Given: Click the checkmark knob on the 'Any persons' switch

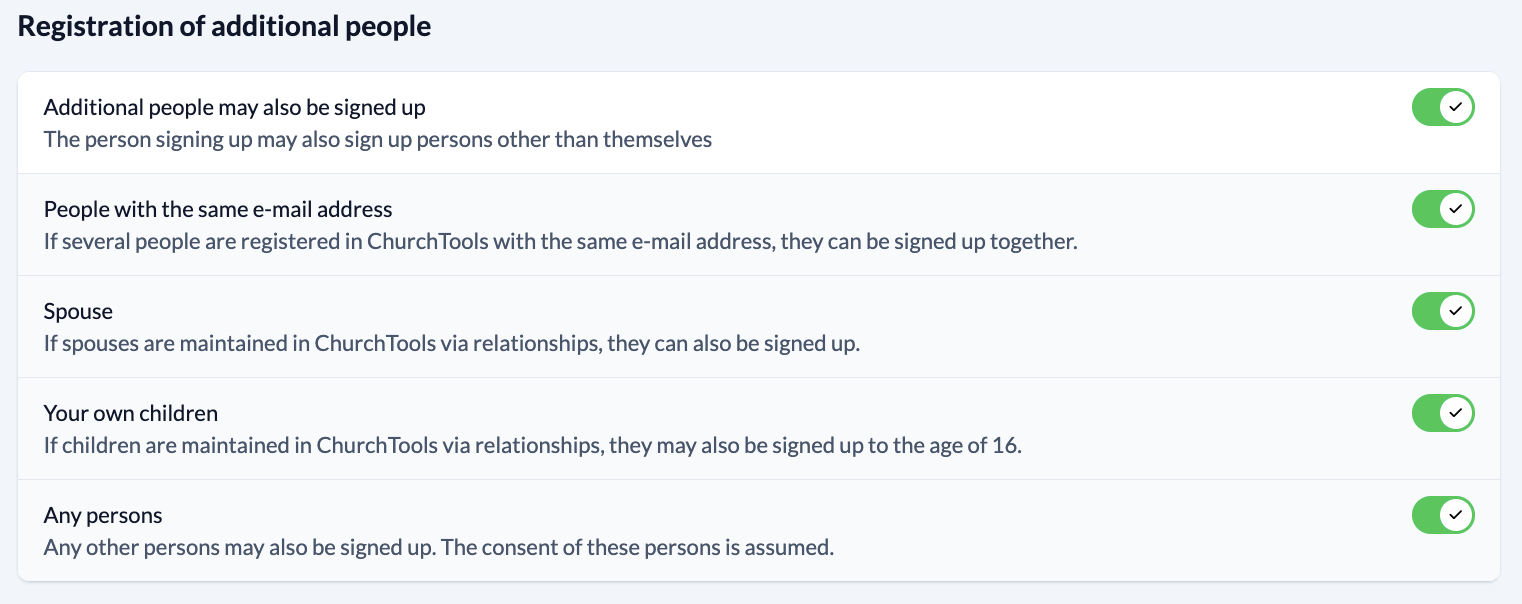Looking at the screenshot, I should coord(1456,515).
